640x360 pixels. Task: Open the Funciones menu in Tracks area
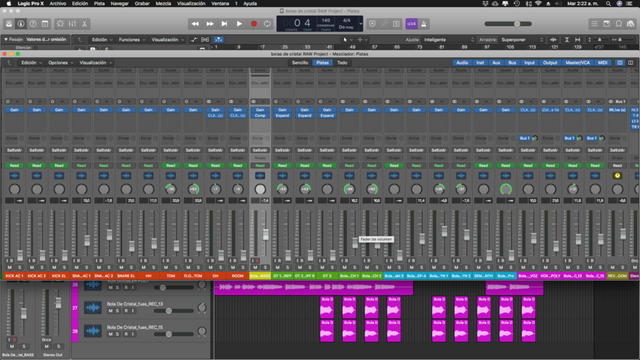[132, 40]
